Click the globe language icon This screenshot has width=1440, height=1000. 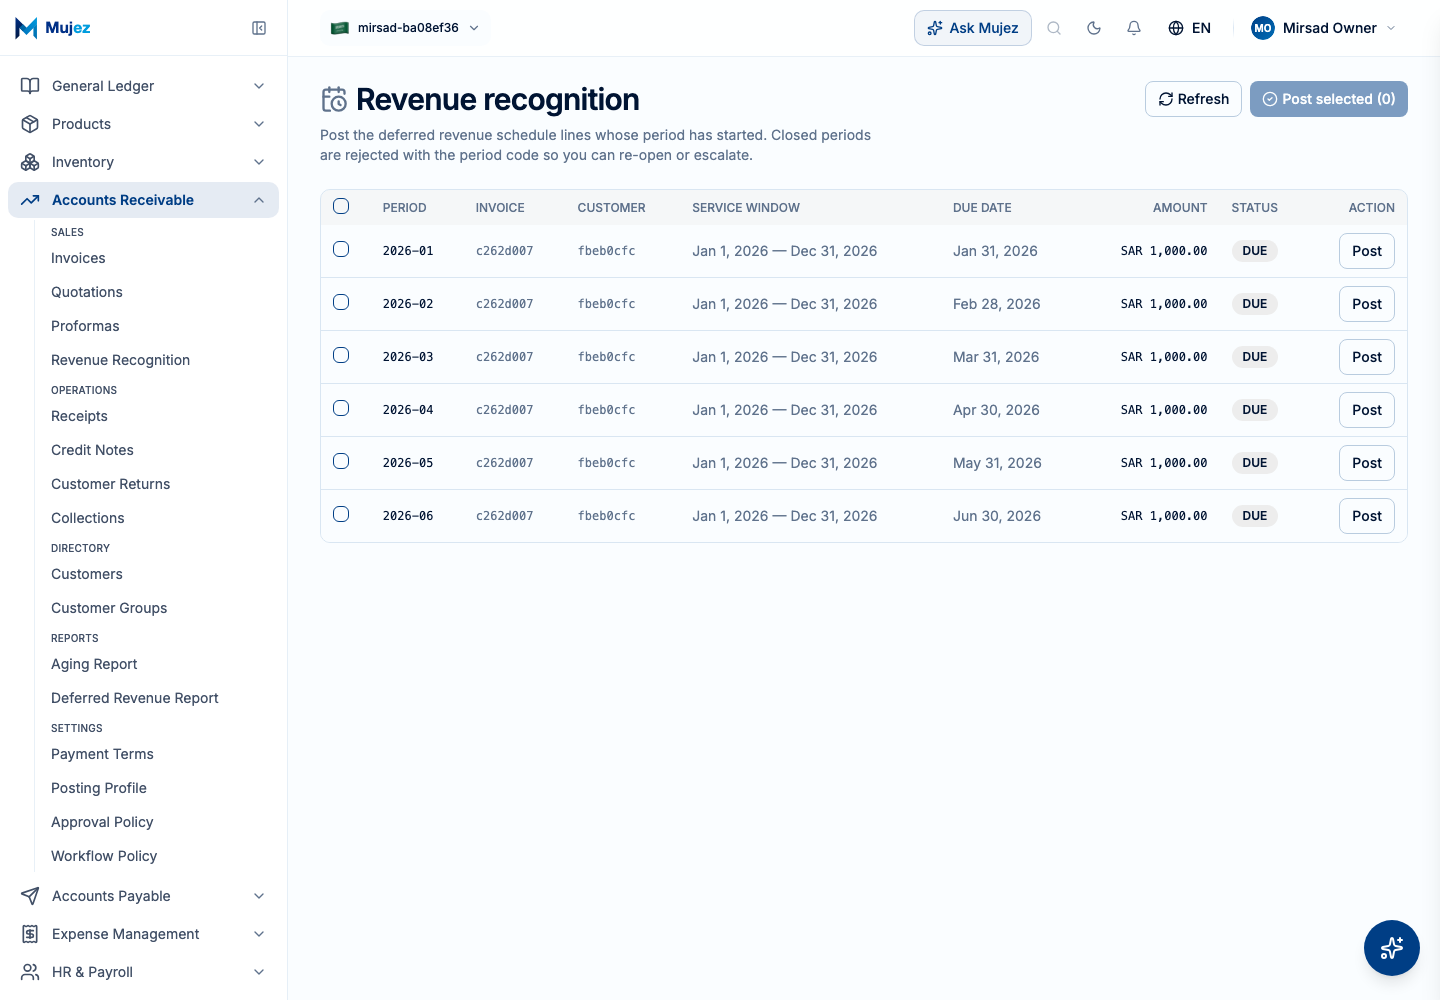pyautogui.click(x=1176, y=28)
